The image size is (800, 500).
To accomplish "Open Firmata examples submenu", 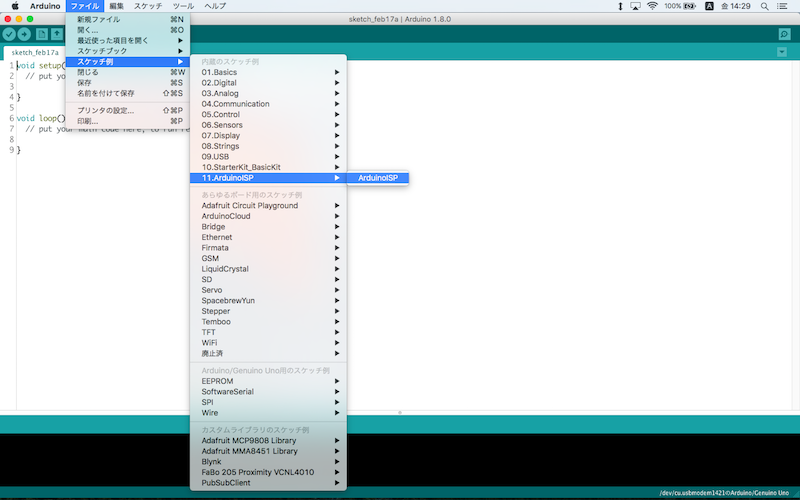I will [268, 247].
